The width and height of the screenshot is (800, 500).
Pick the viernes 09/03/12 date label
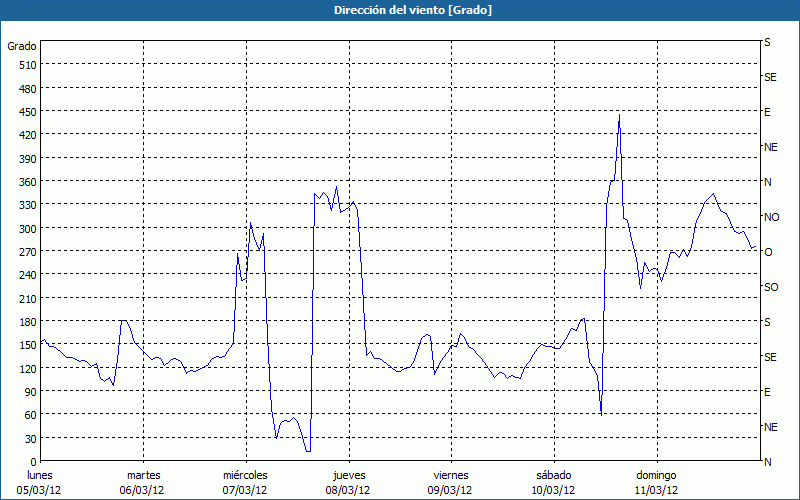[450, 482]
